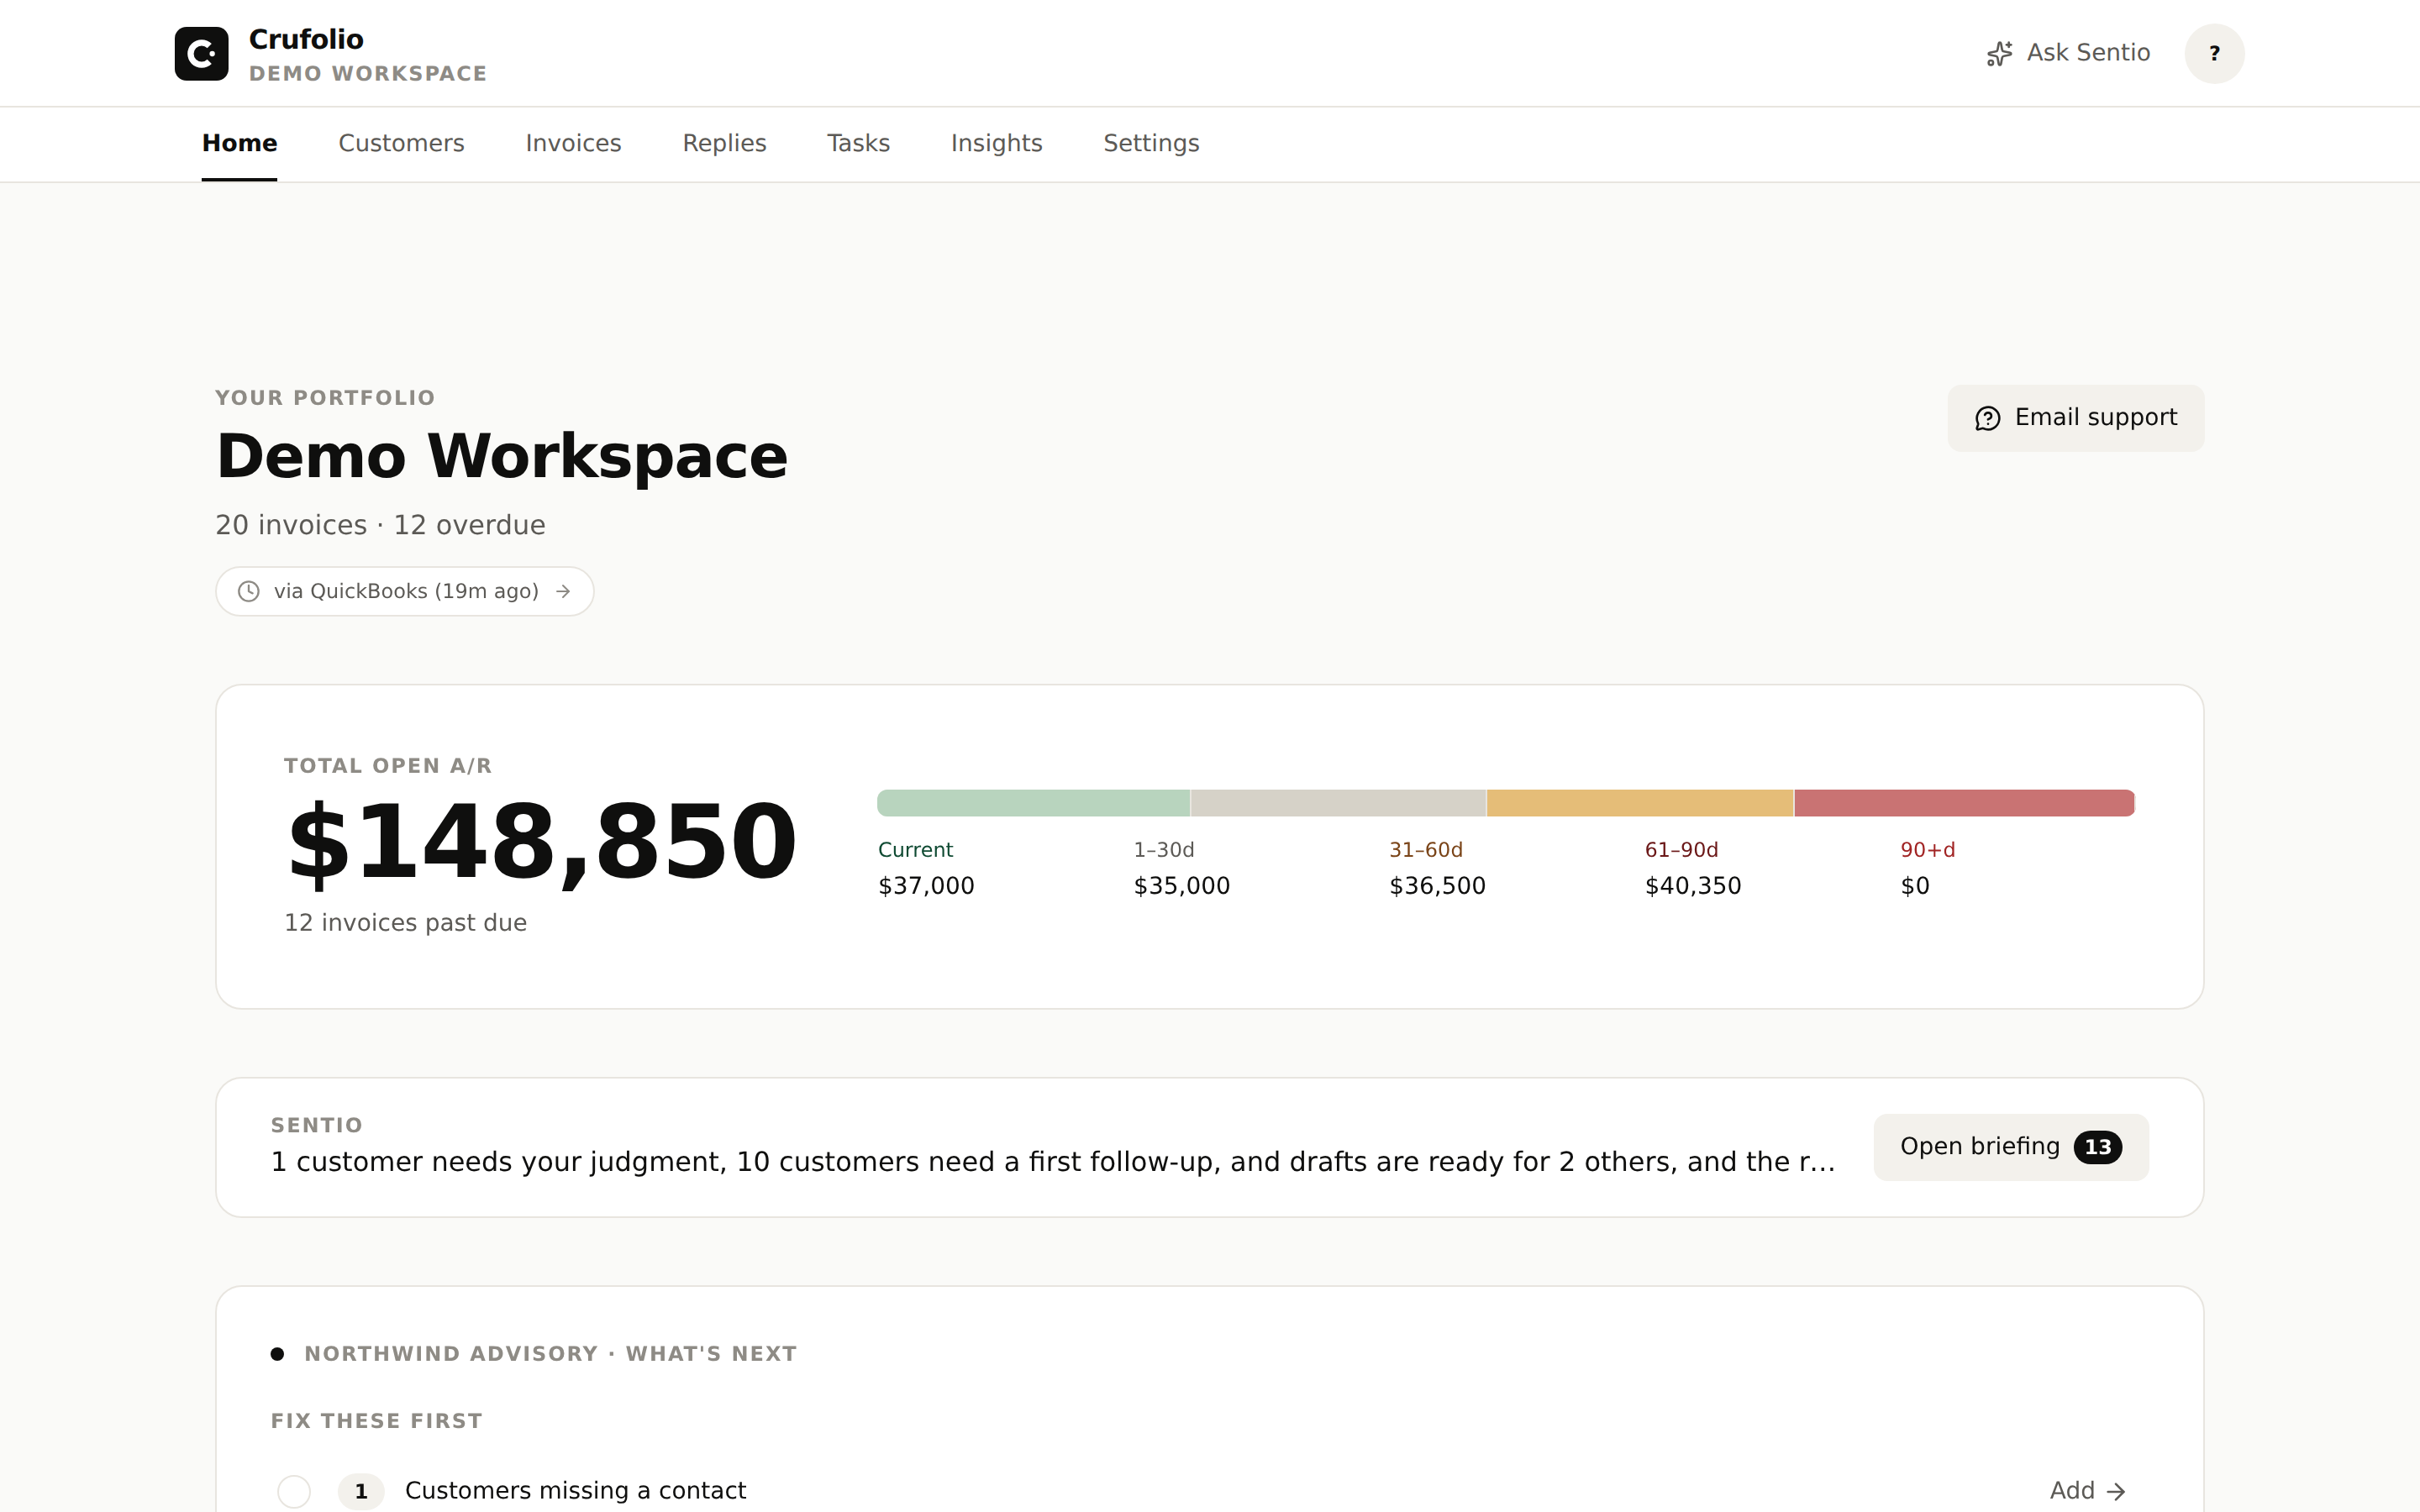Open the Replies tab
Viewport: 2420px width, 1512px height.
click(x=724, y=143)
